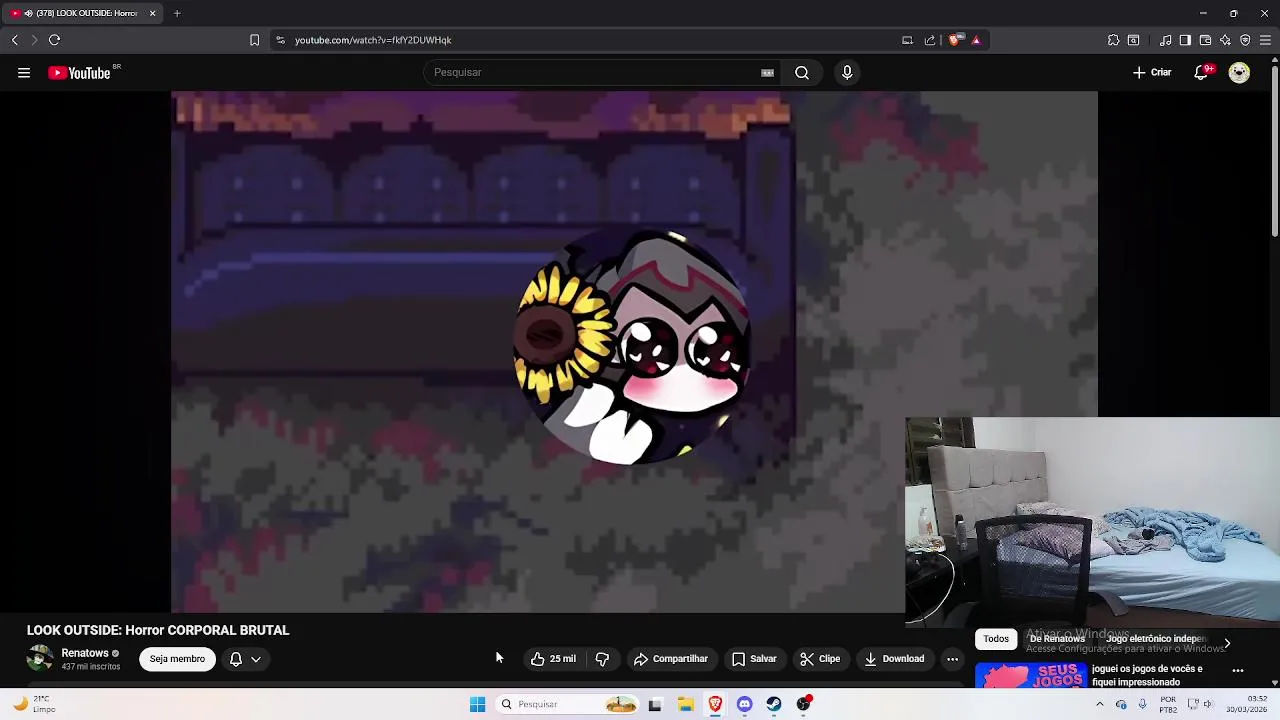Go back with browser back arrow
1280x720 pixels.
point(14,40)
